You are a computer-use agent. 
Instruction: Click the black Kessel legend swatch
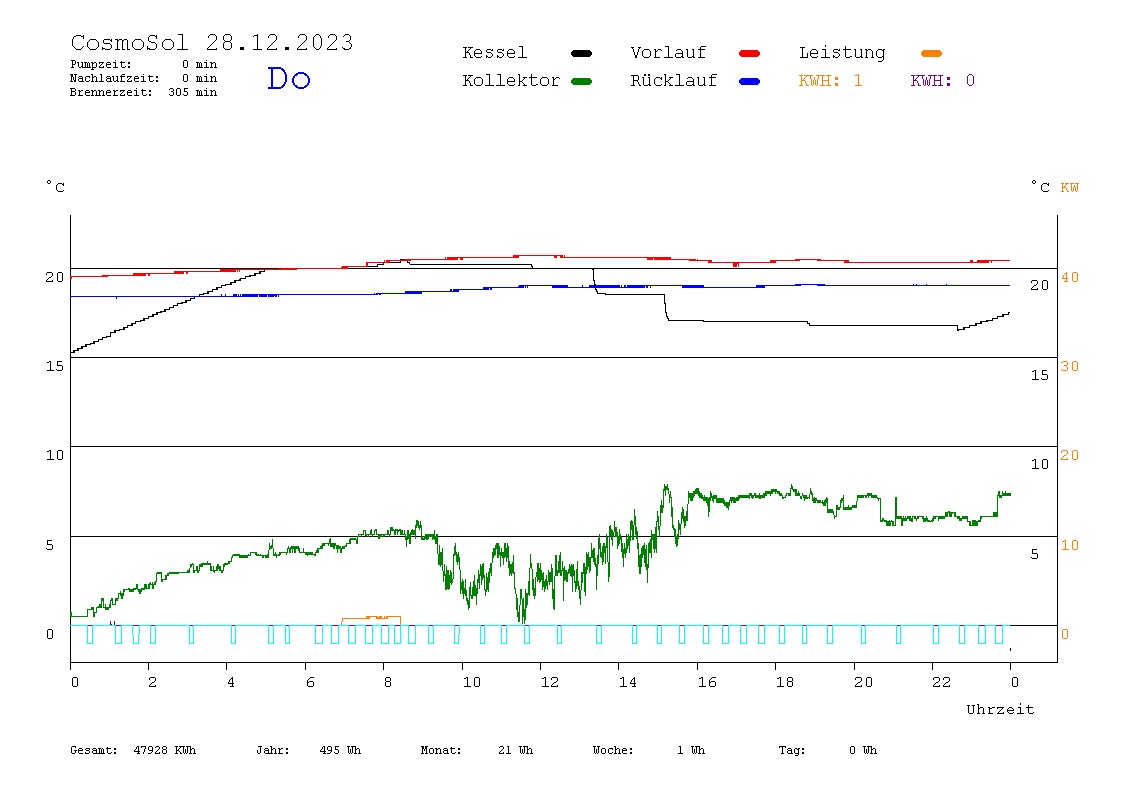coord(581,53)
